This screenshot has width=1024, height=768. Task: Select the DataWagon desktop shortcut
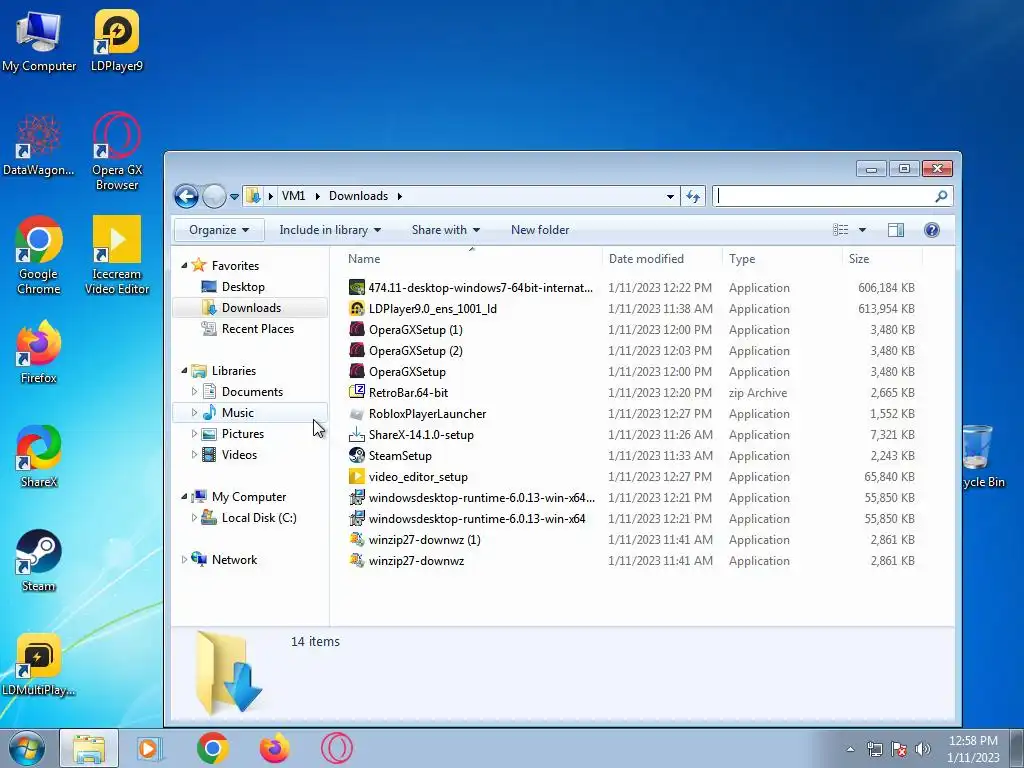pos(39,145)
